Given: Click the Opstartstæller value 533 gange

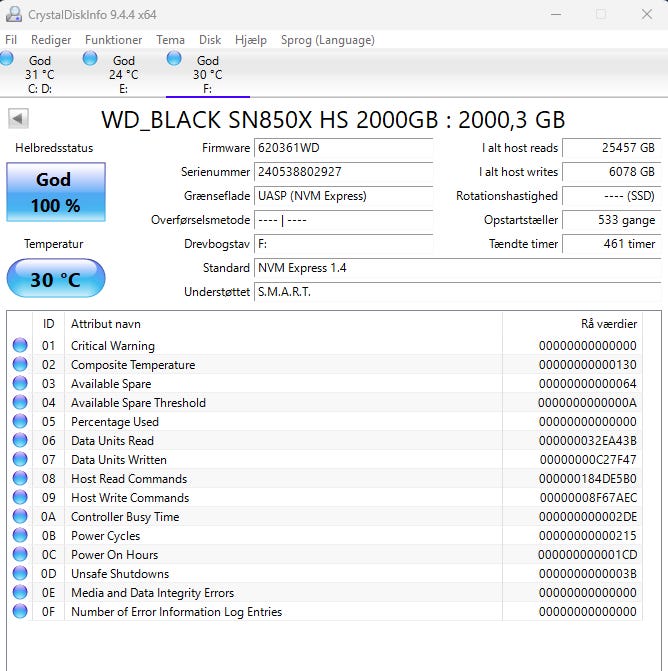Looking at the screenshot, I should [612, 220].
